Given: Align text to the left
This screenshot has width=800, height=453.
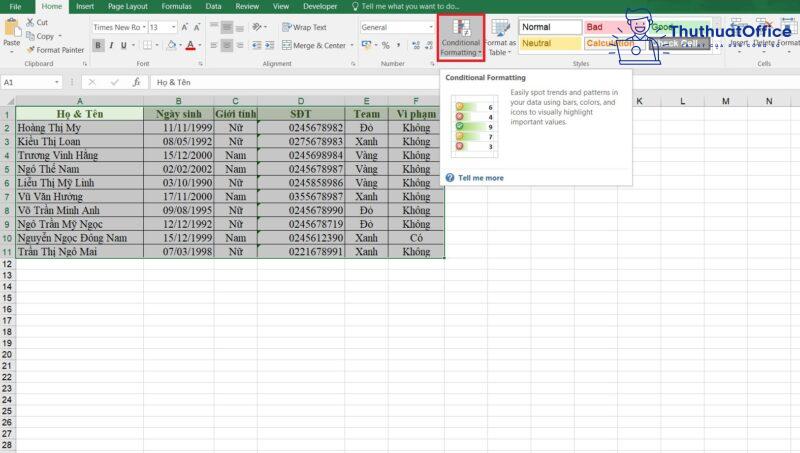Looking at the screenshot, I should pos(214,45).
